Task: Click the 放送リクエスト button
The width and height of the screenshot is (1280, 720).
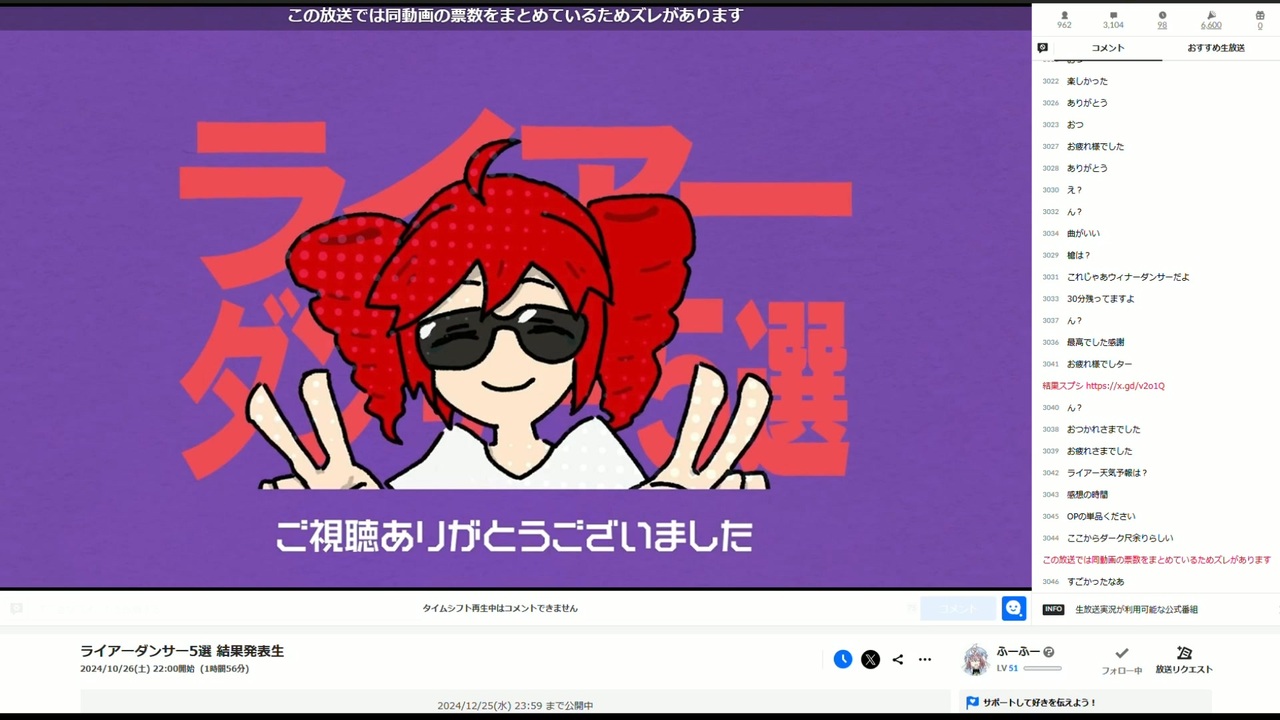Action: tap(1184, 660)
